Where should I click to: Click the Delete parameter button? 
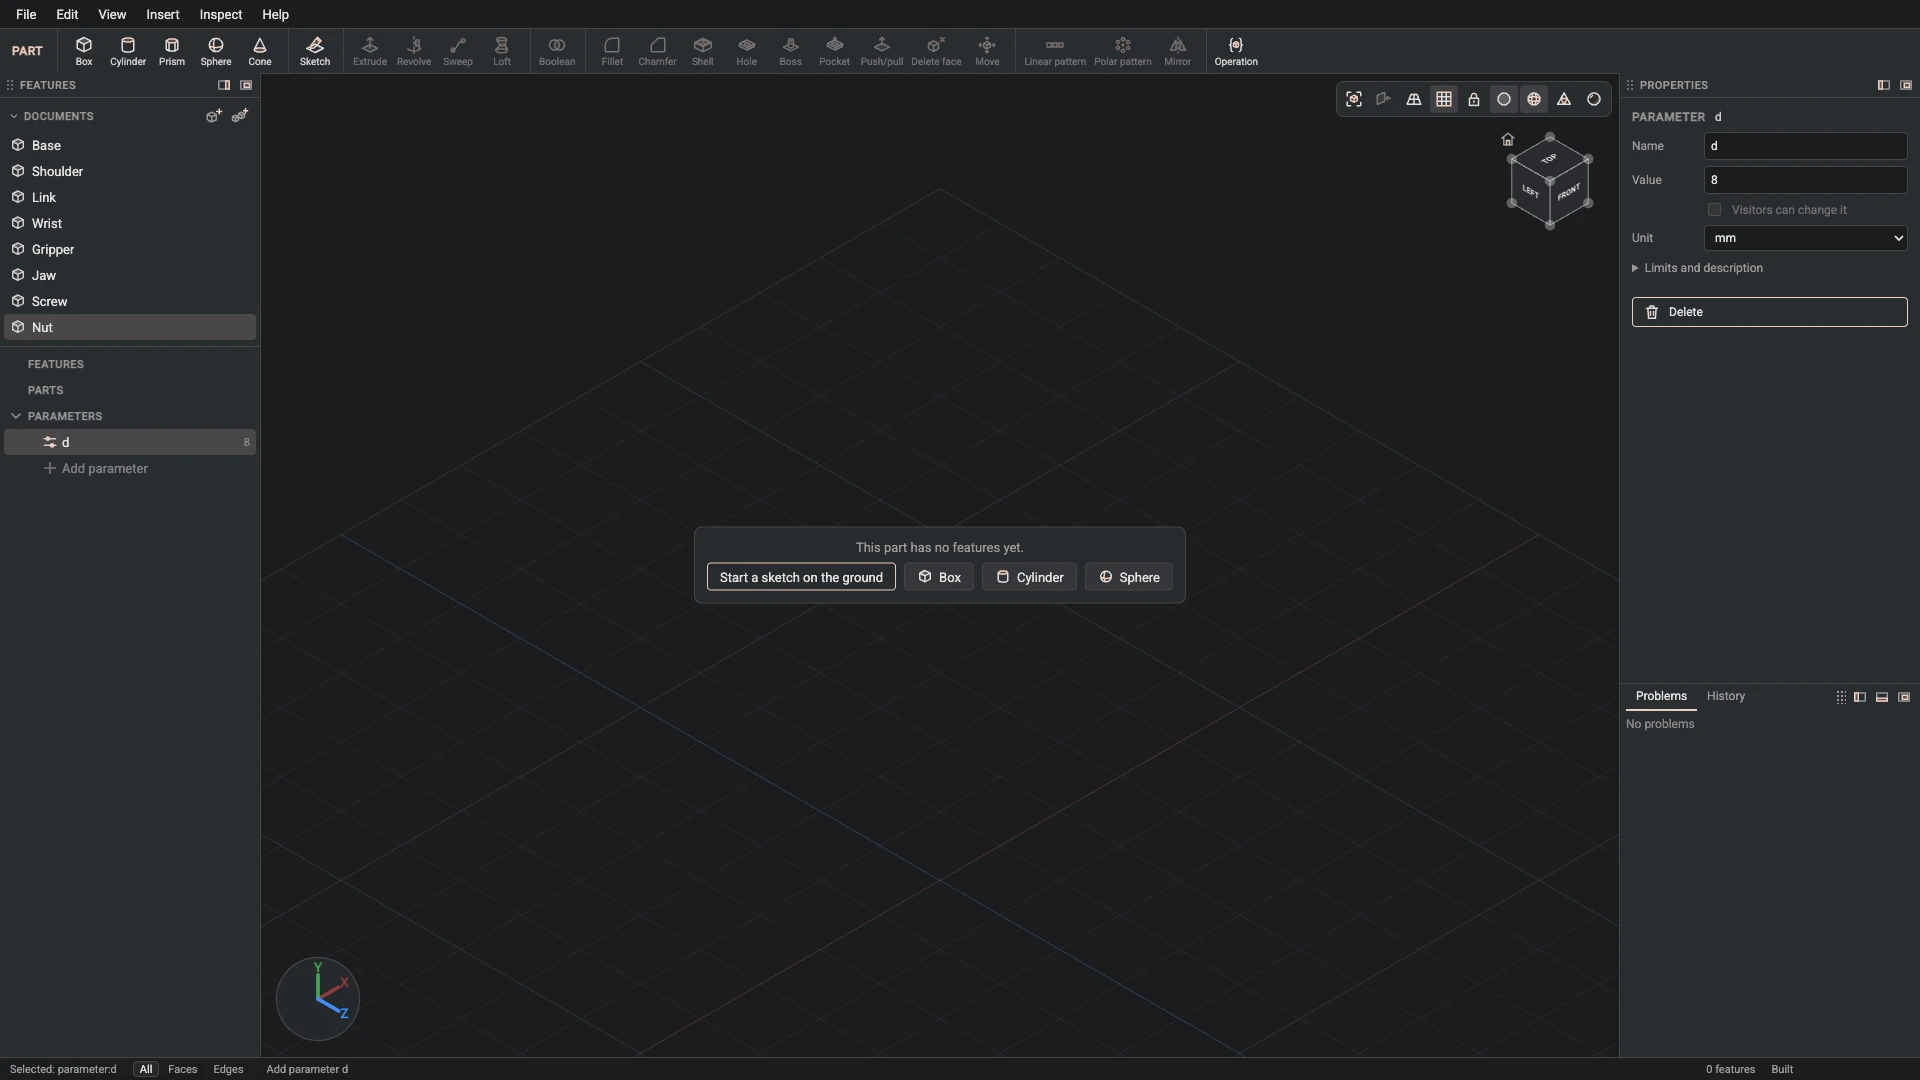click(1770, 312)
